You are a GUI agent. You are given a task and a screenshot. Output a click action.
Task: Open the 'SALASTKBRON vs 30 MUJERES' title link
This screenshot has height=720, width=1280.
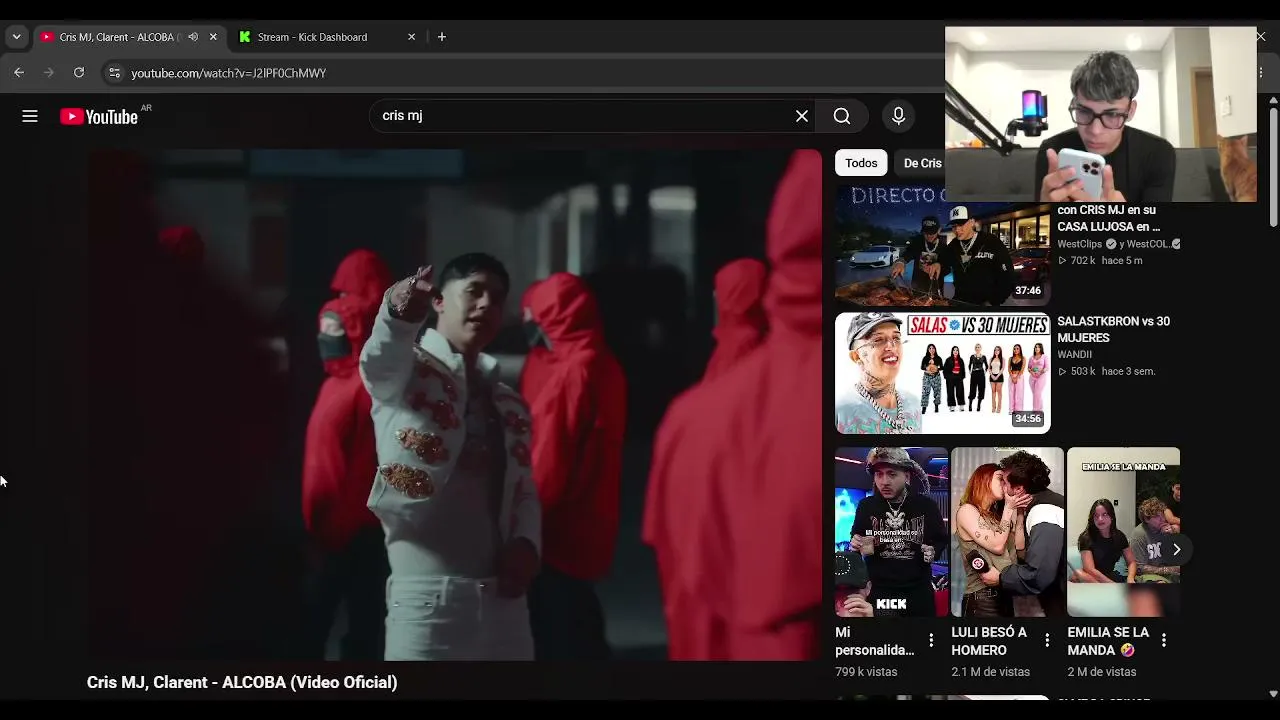1113,329
